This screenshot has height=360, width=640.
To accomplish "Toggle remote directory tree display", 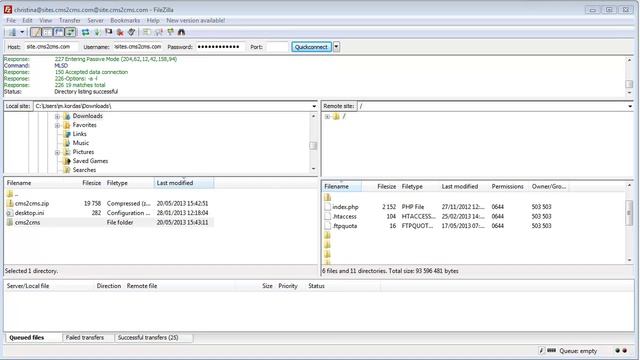I will coord(59,32).
